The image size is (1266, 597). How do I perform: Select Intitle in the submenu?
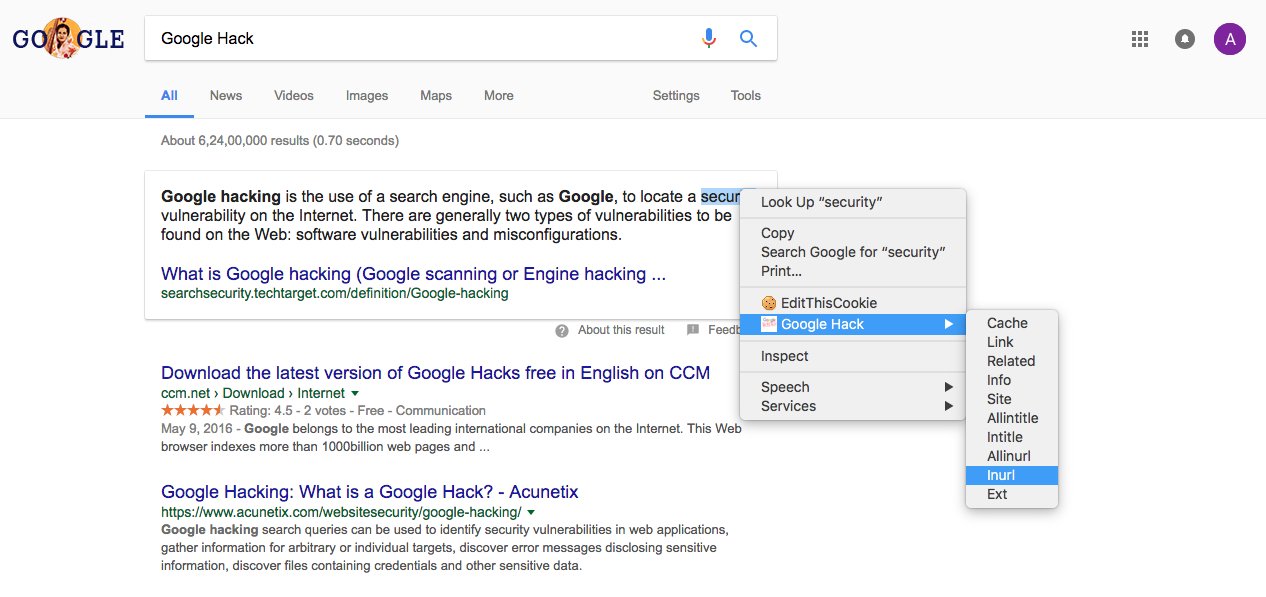click(1012, 437)
